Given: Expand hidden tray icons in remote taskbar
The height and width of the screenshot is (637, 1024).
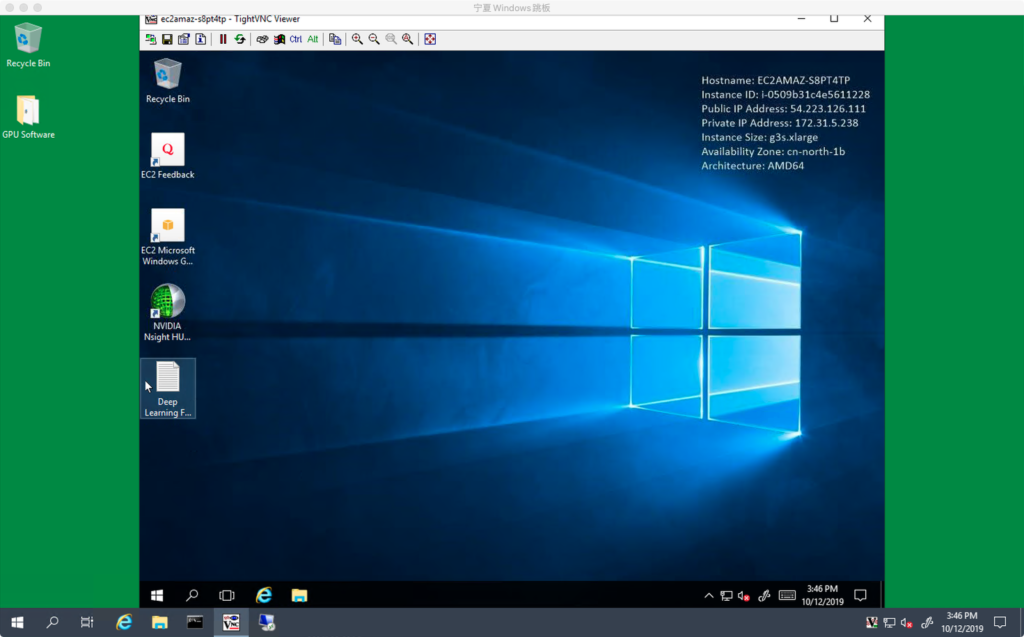Looking at the screenshot, I should point(709,595).
